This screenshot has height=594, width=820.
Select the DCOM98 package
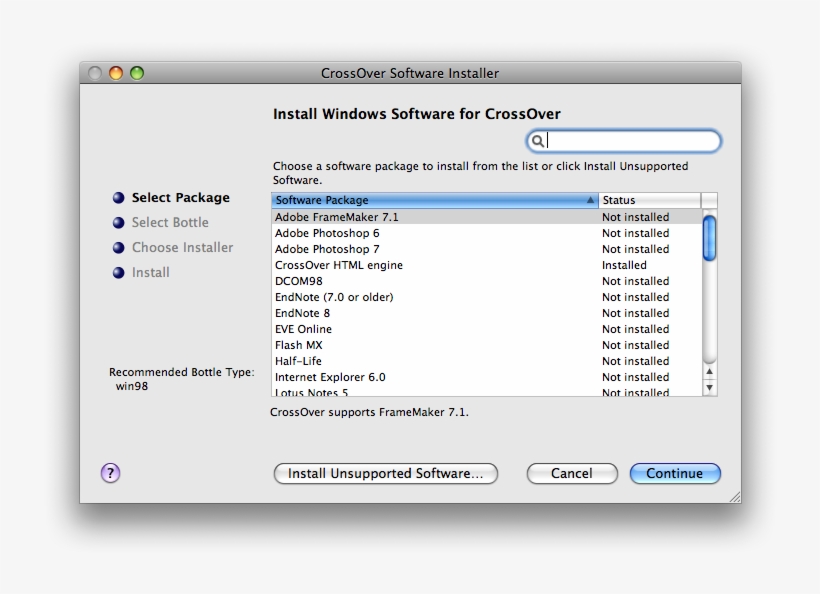[x=486, y=281]
